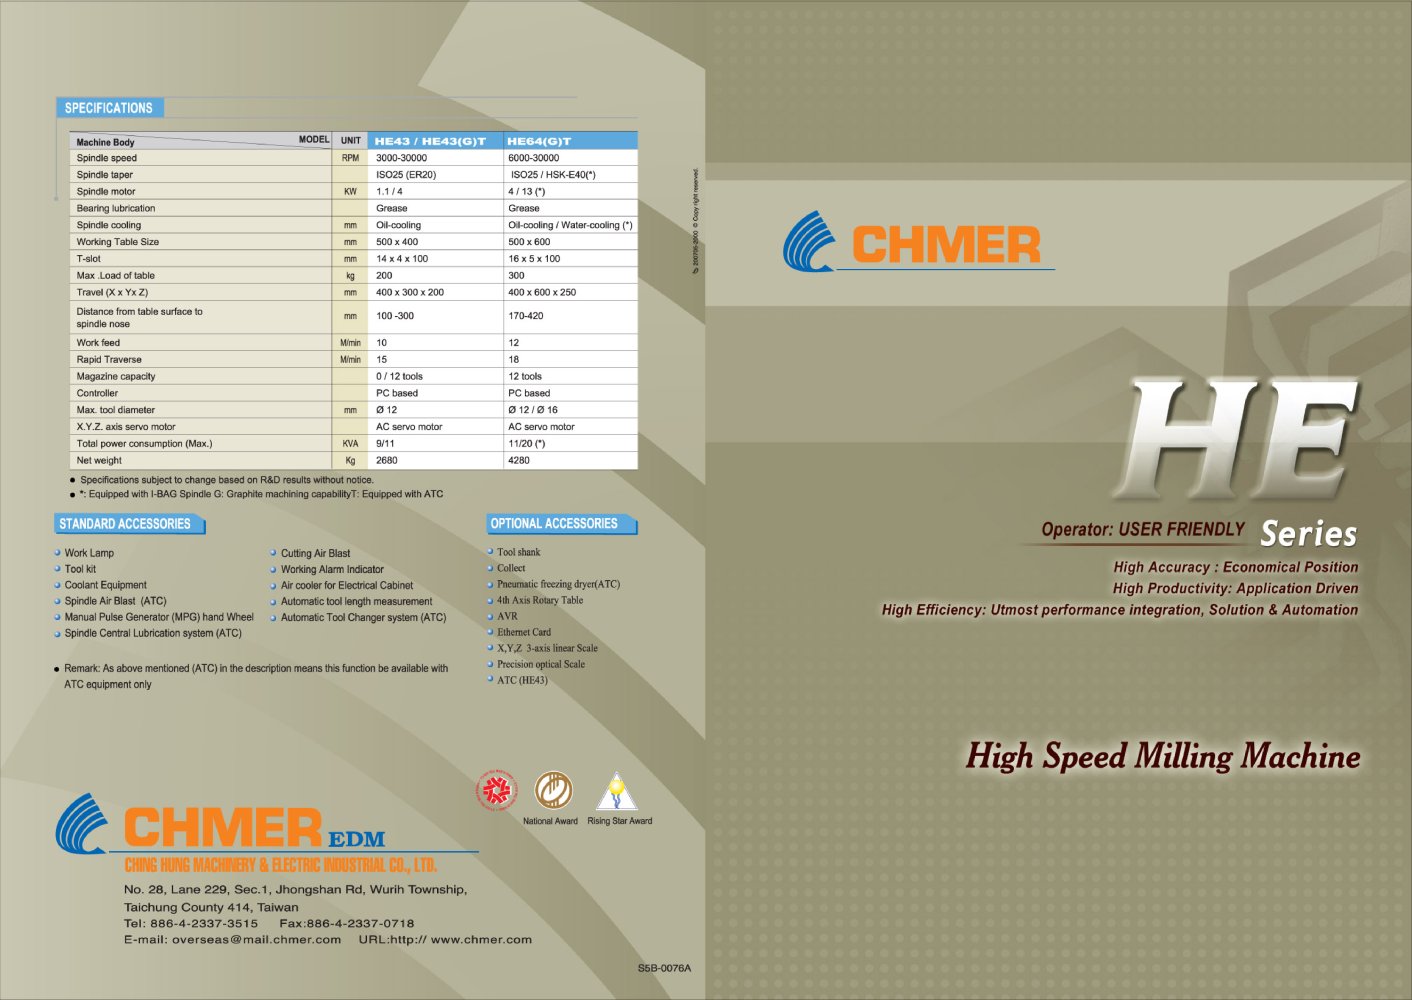Select the OPTIONAL ACCESSORIES header
Image resolution: width=1412 pixels, height=1000 pixels.
click(x=561, y=524)
